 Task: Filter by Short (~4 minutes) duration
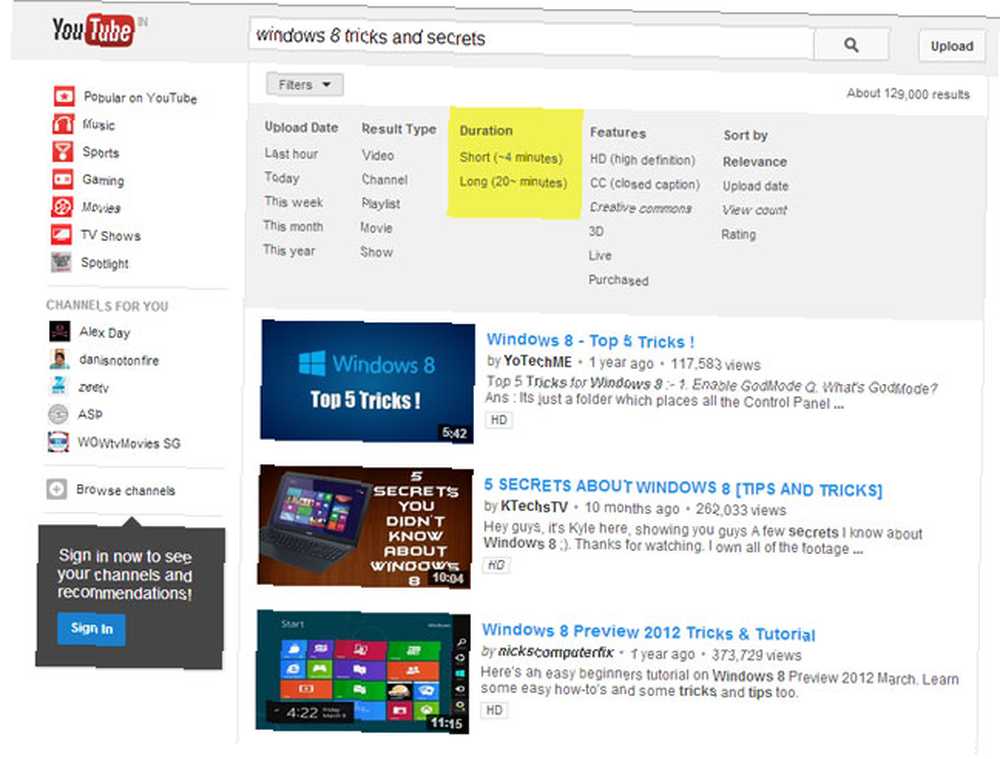tap(511, 158)
